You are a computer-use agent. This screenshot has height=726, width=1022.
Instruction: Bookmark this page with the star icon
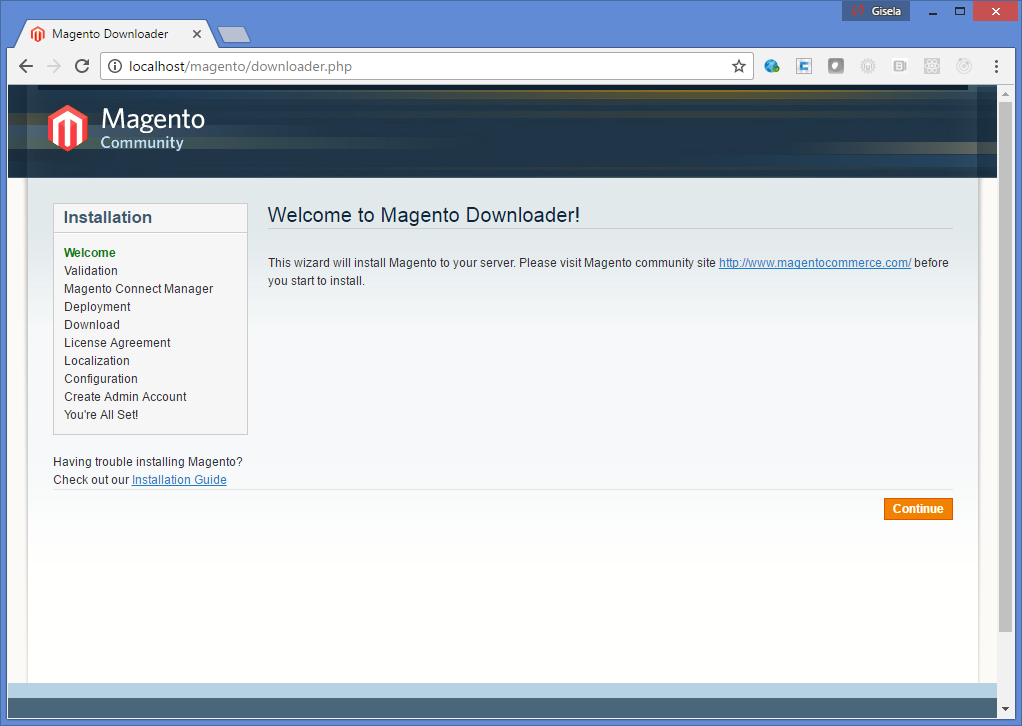click(x=739, y=67)
